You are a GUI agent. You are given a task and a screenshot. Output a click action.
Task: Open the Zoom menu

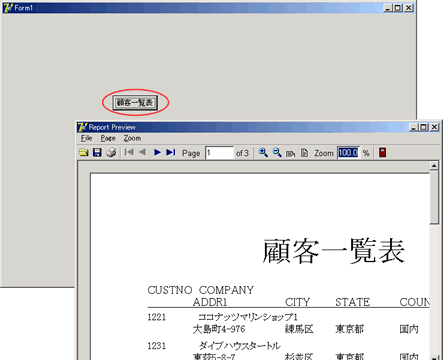[x=132, y=138]
